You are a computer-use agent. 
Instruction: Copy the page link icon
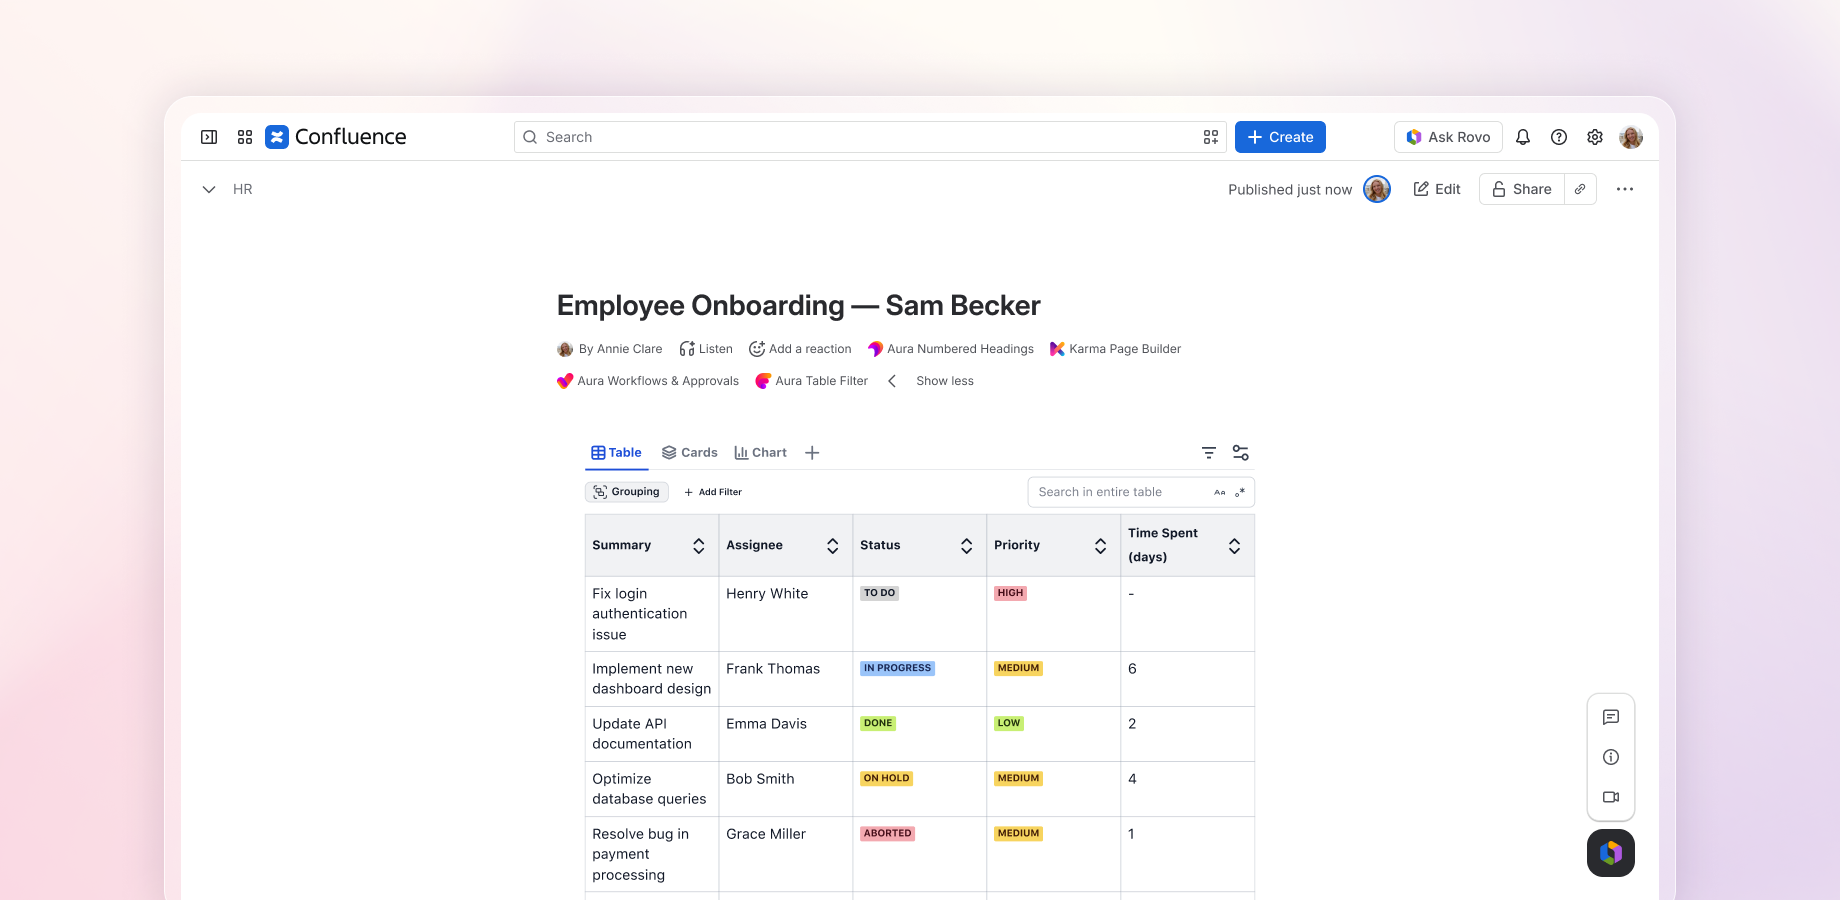click(x=1580, y=189)
